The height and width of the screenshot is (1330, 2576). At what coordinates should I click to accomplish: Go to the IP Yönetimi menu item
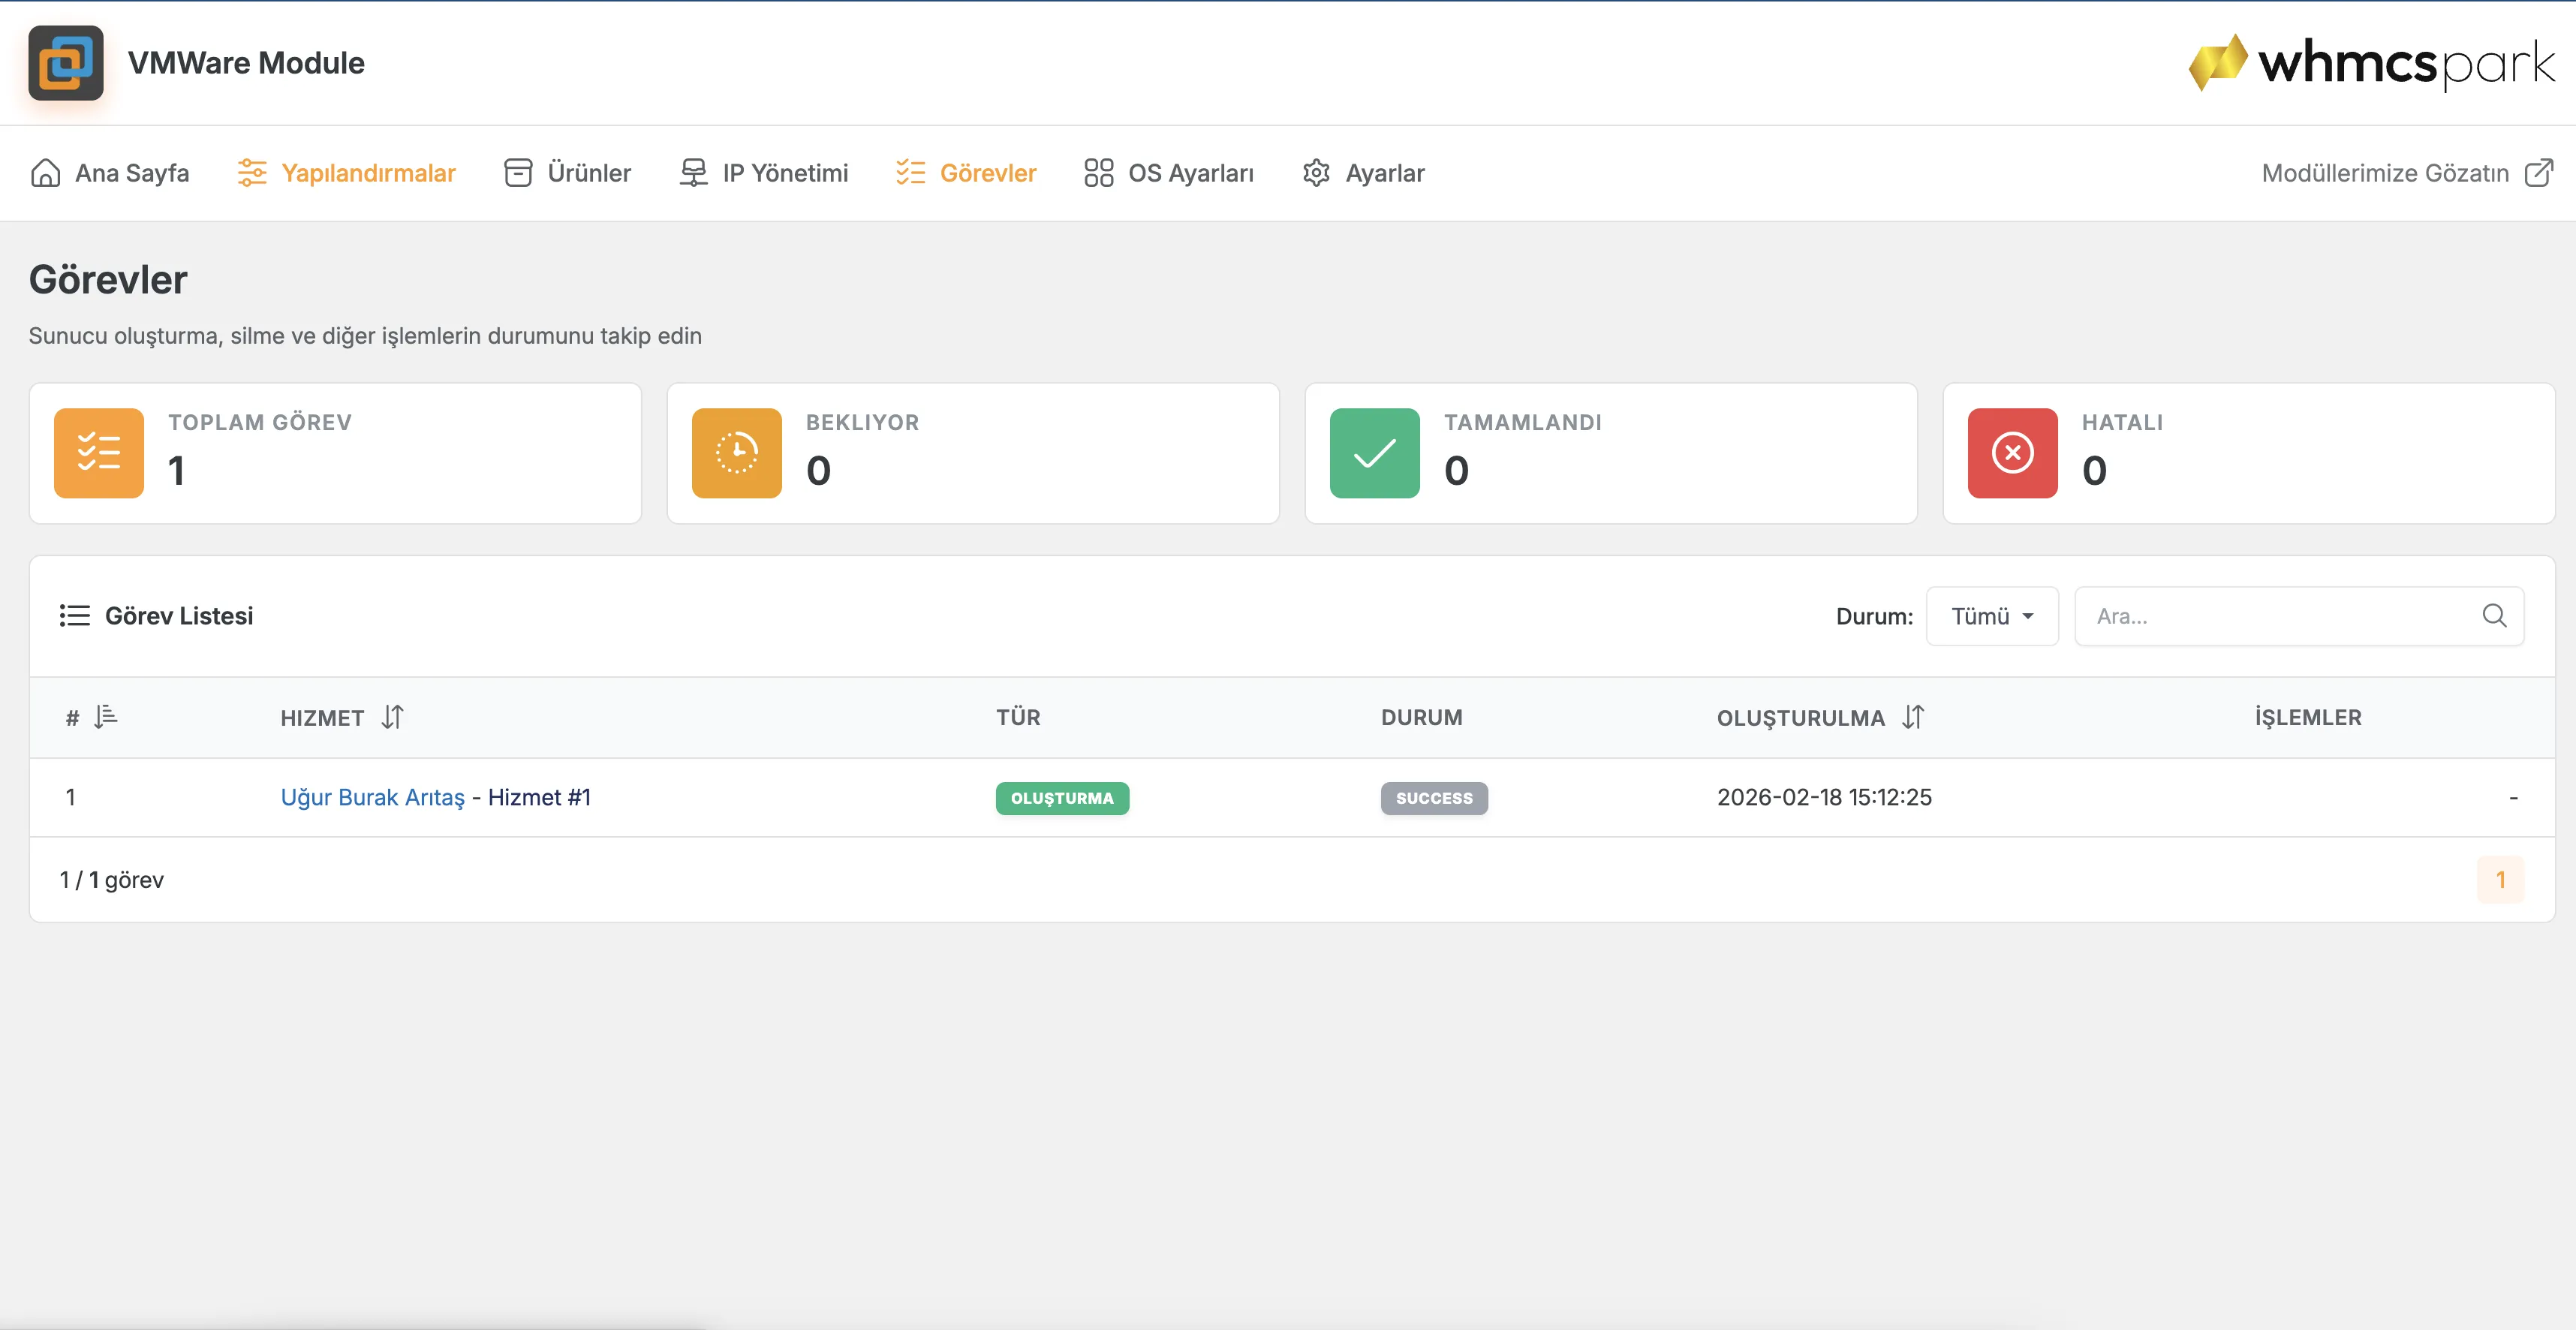[763, 173]
